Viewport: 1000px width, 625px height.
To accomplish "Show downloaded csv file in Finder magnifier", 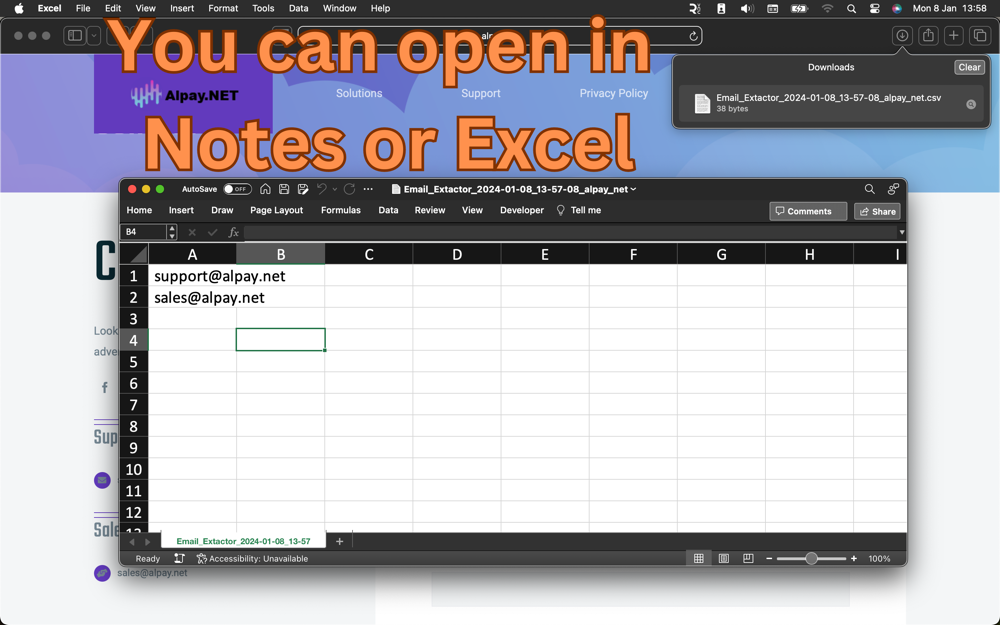I will pos(971,104).
